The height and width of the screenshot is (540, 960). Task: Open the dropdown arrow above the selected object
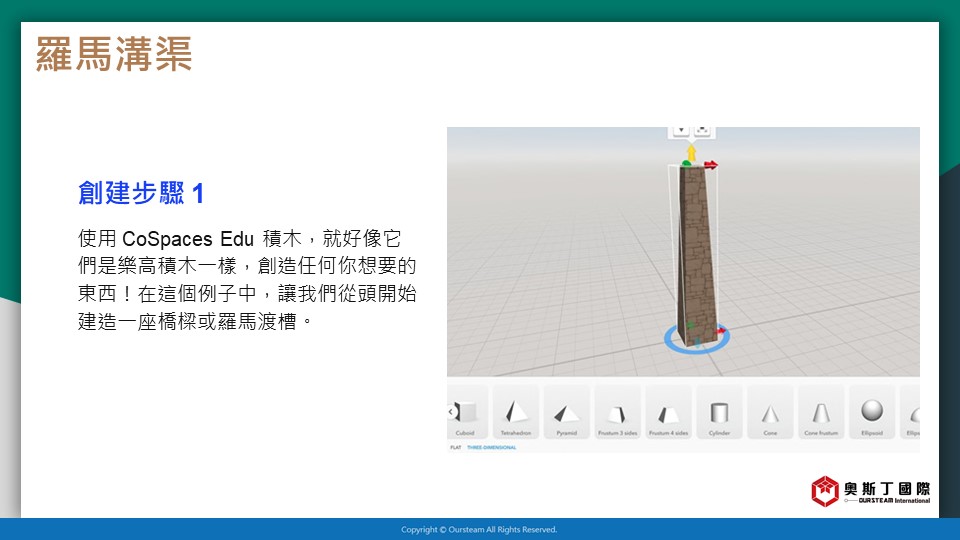pos(681,130)
